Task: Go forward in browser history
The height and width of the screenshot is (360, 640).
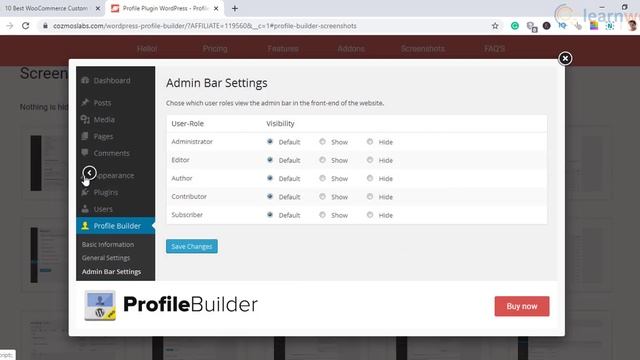Action: 9,26
